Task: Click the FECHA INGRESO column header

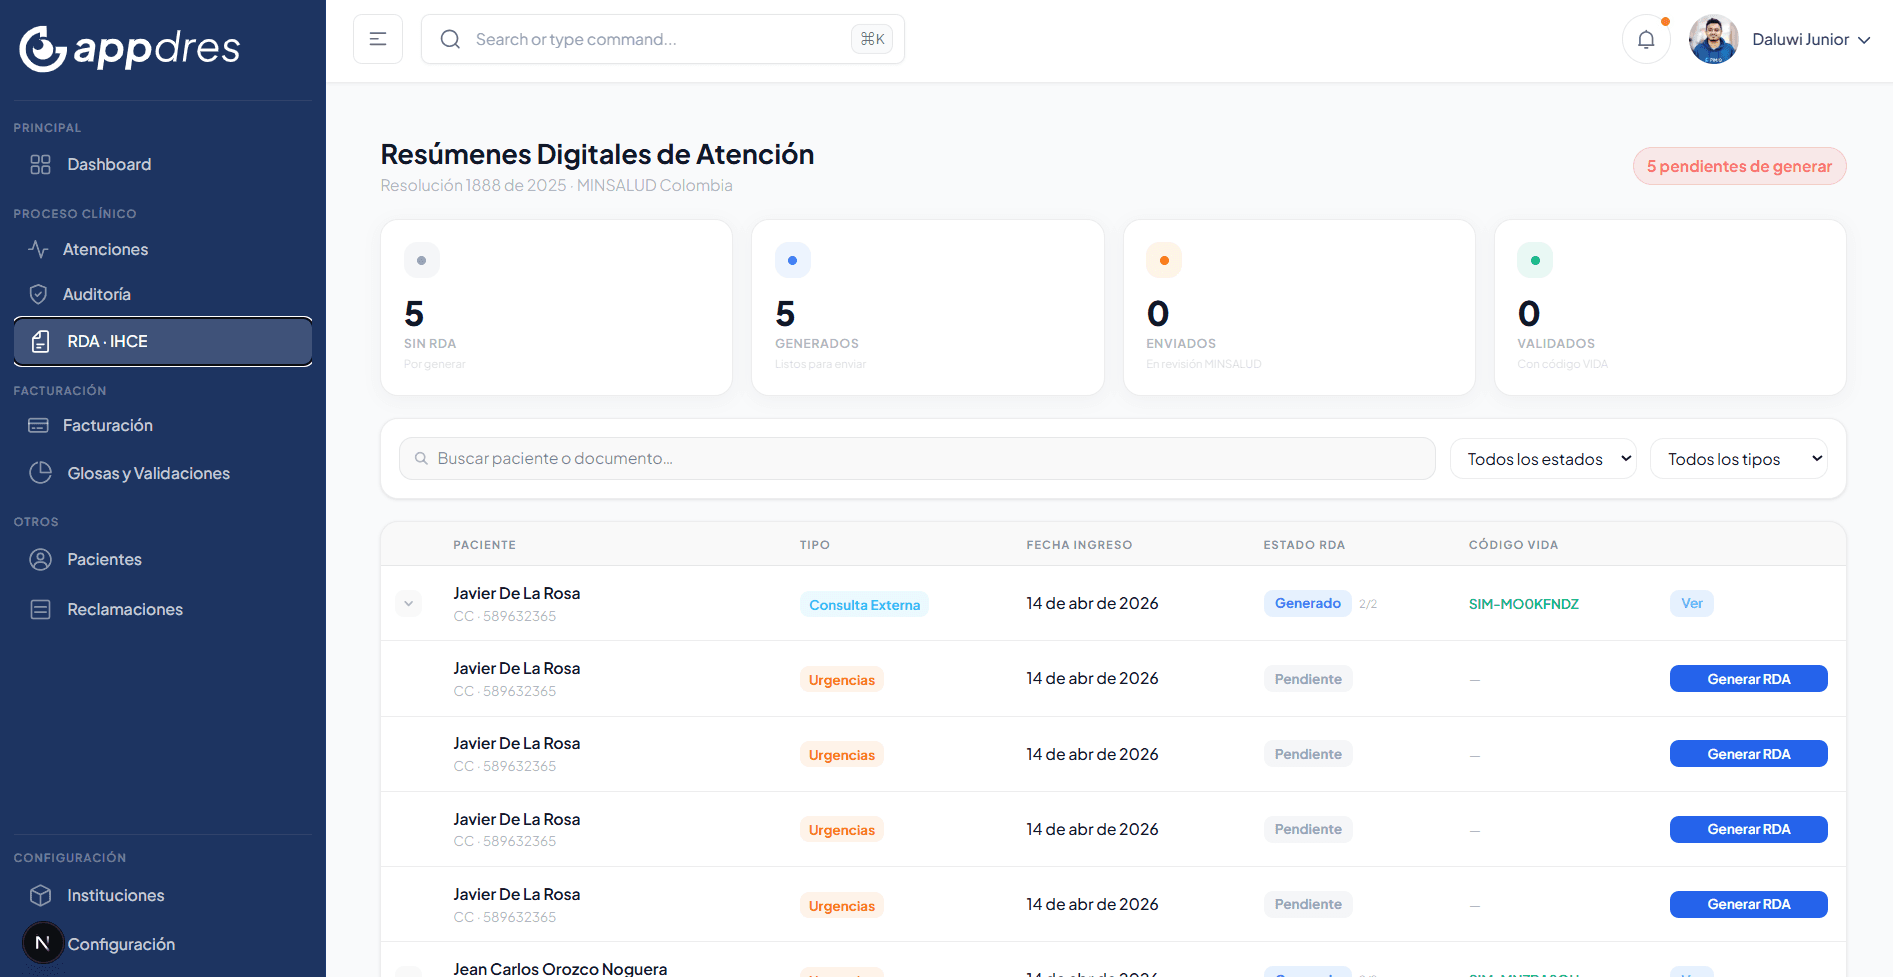Action: tap(1079, 545)
